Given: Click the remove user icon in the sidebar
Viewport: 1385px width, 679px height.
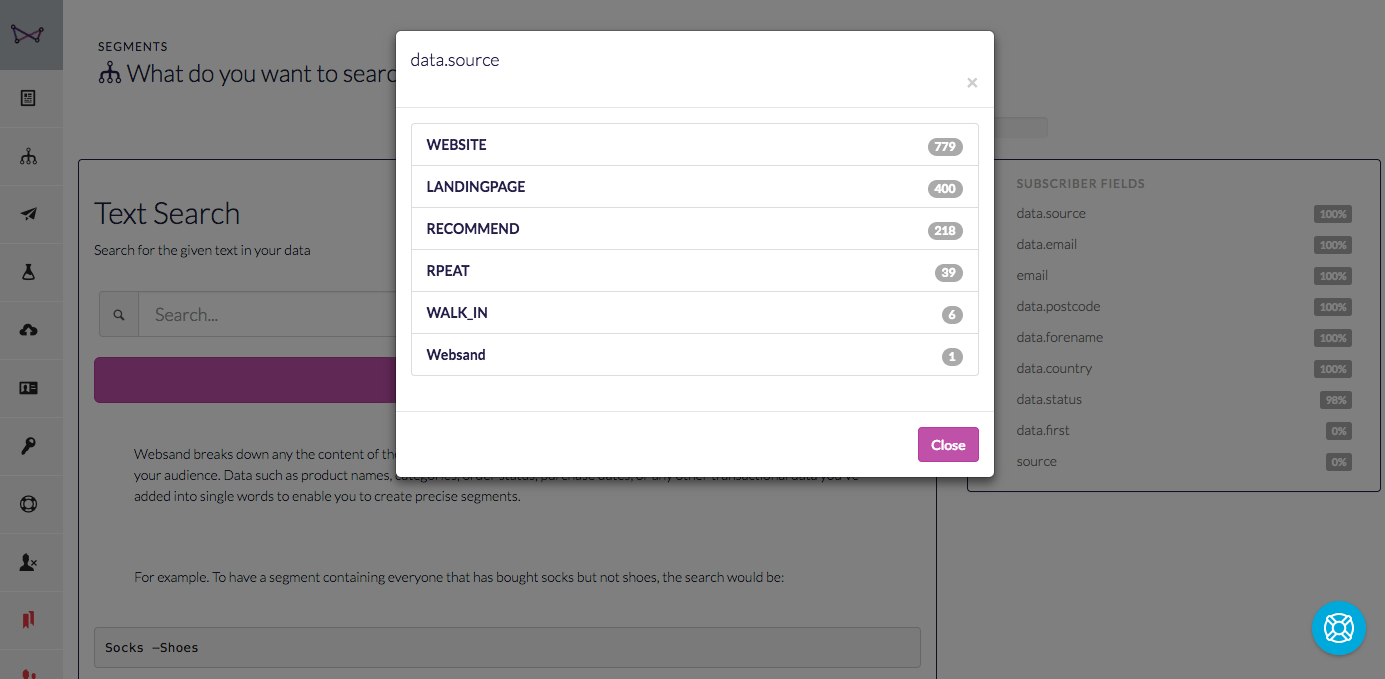Looking at the screenshot, I should click(28, 563).
